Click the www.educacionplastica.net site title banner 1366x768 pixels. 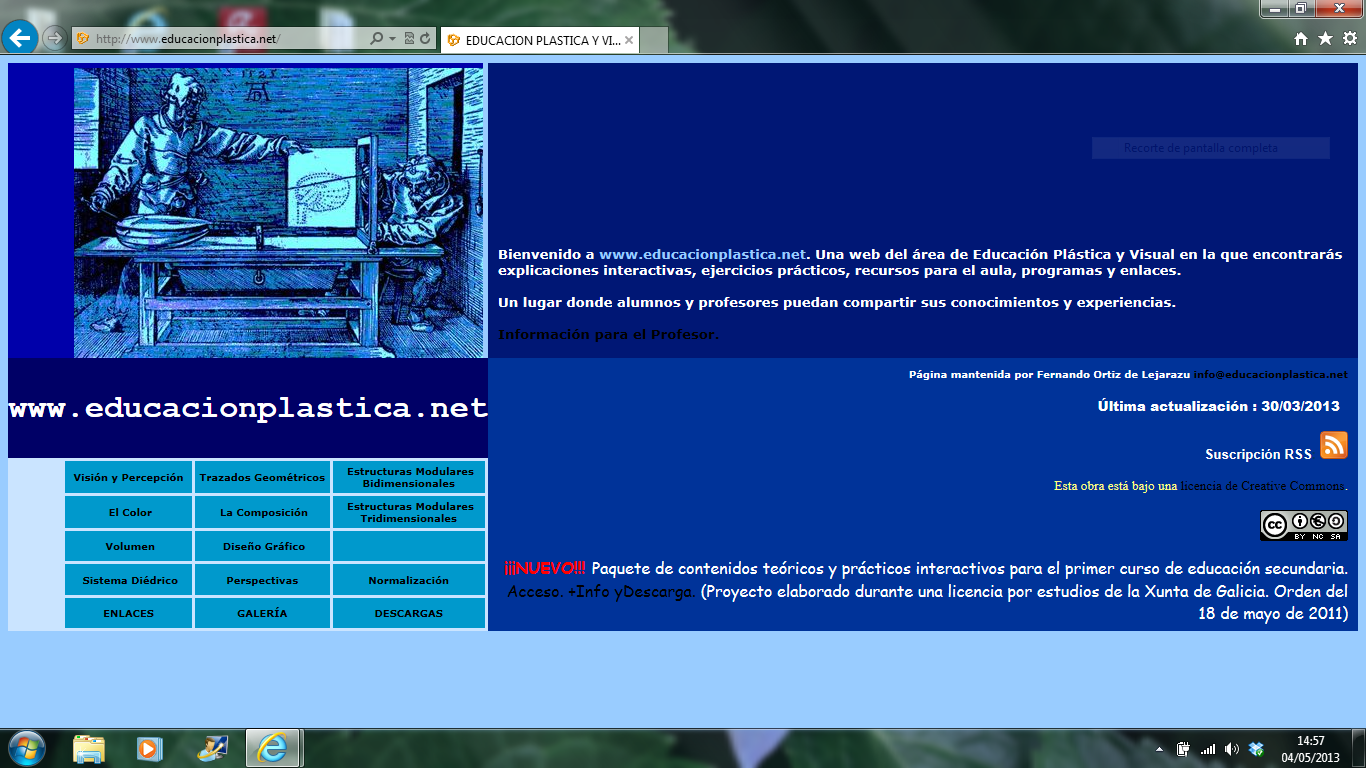click(248, 408)
